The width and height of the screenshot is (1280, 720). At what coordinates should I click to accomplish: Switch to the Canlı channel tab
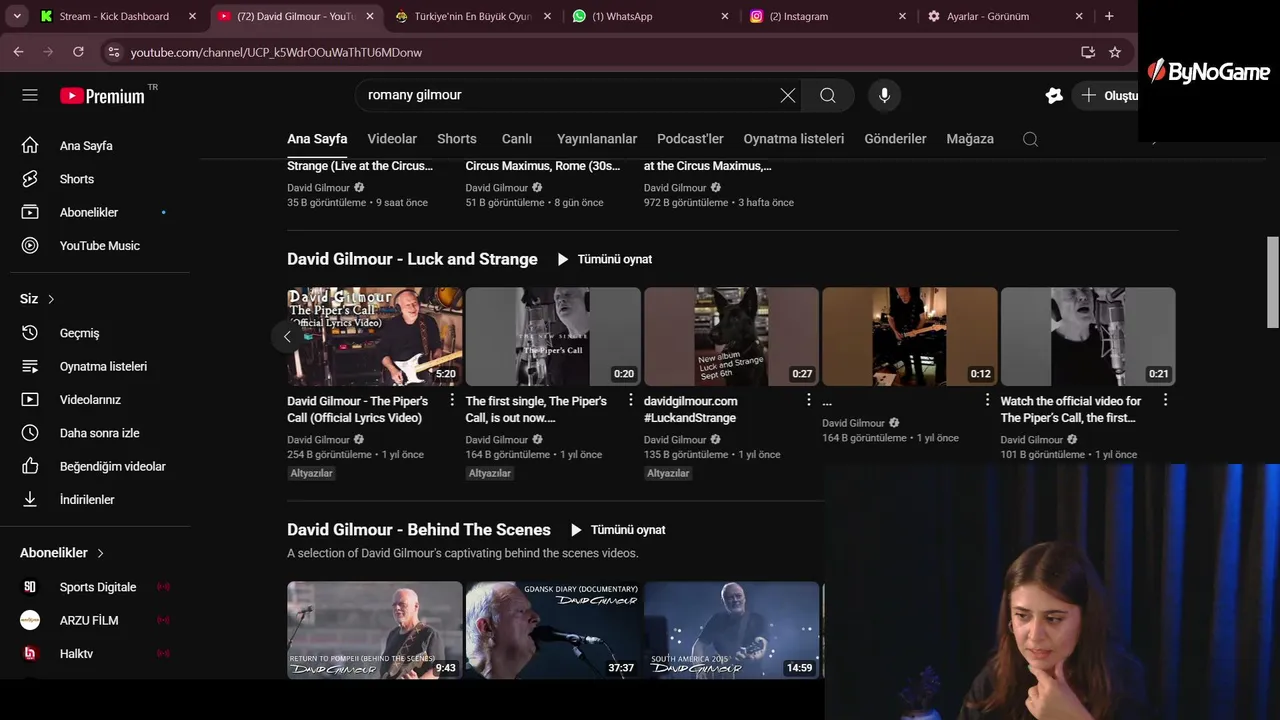517,139
